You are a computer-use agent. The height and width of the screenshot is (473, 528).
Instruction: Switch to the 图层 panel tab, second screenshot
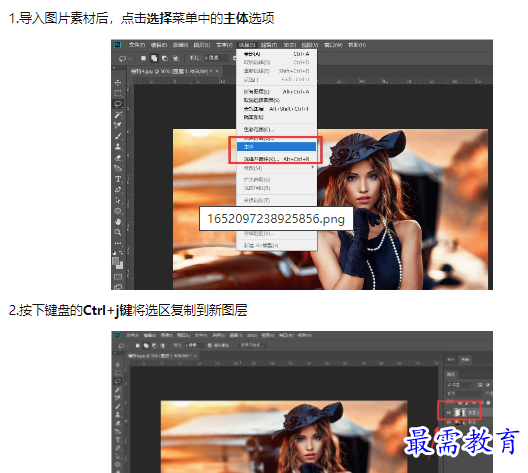451,374
